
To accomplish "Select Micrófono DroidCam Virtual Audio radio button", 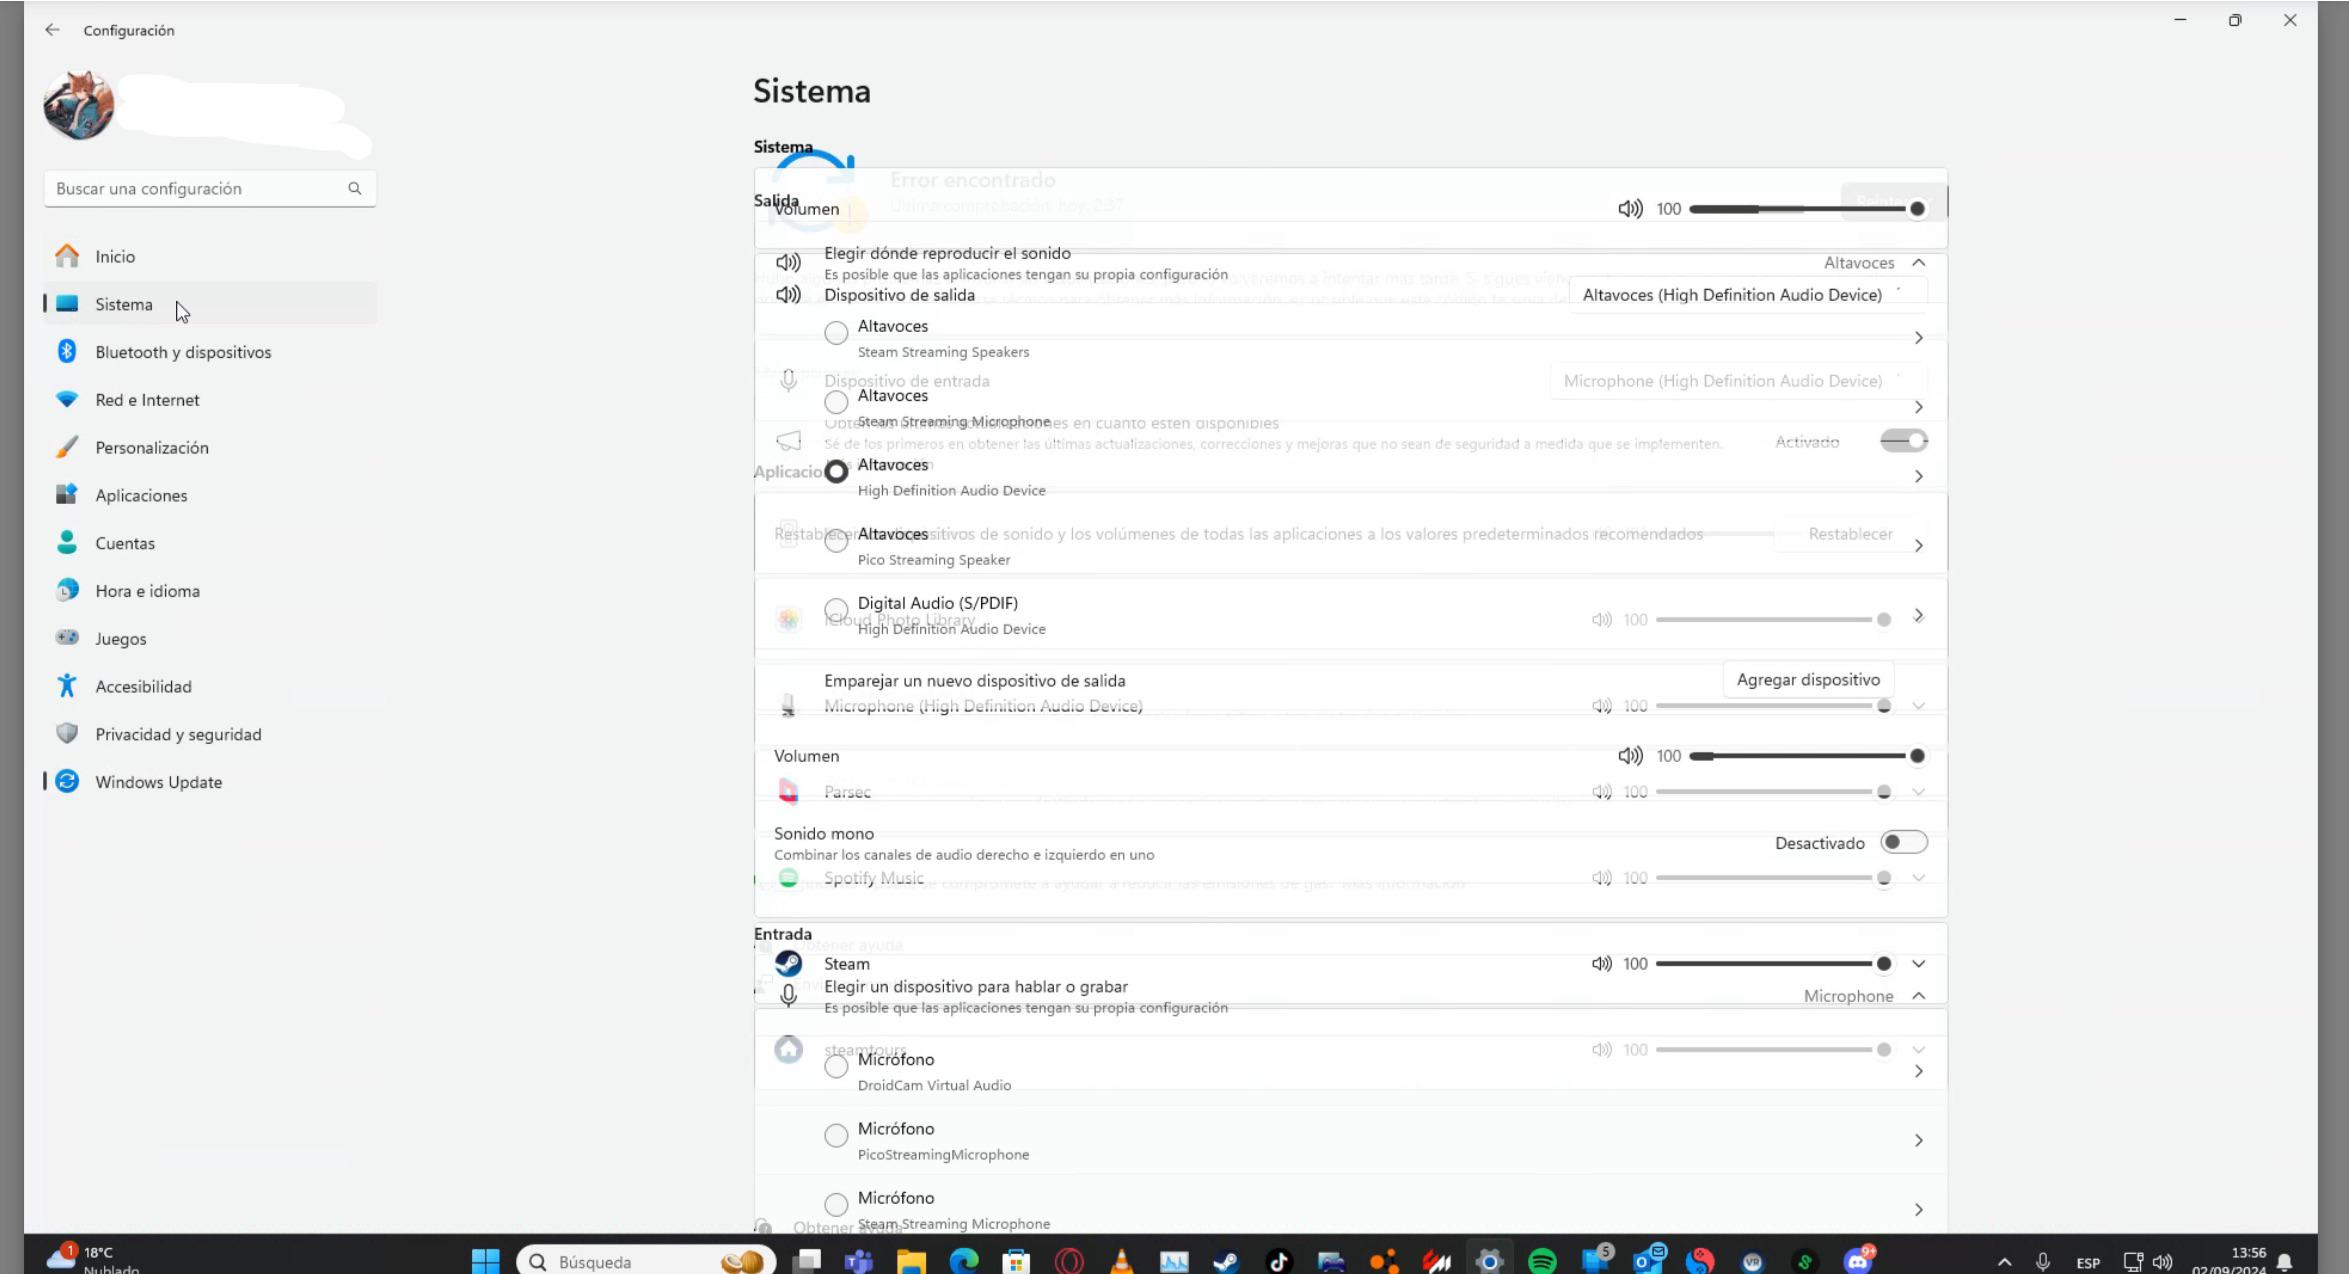I will [836, 1066].
